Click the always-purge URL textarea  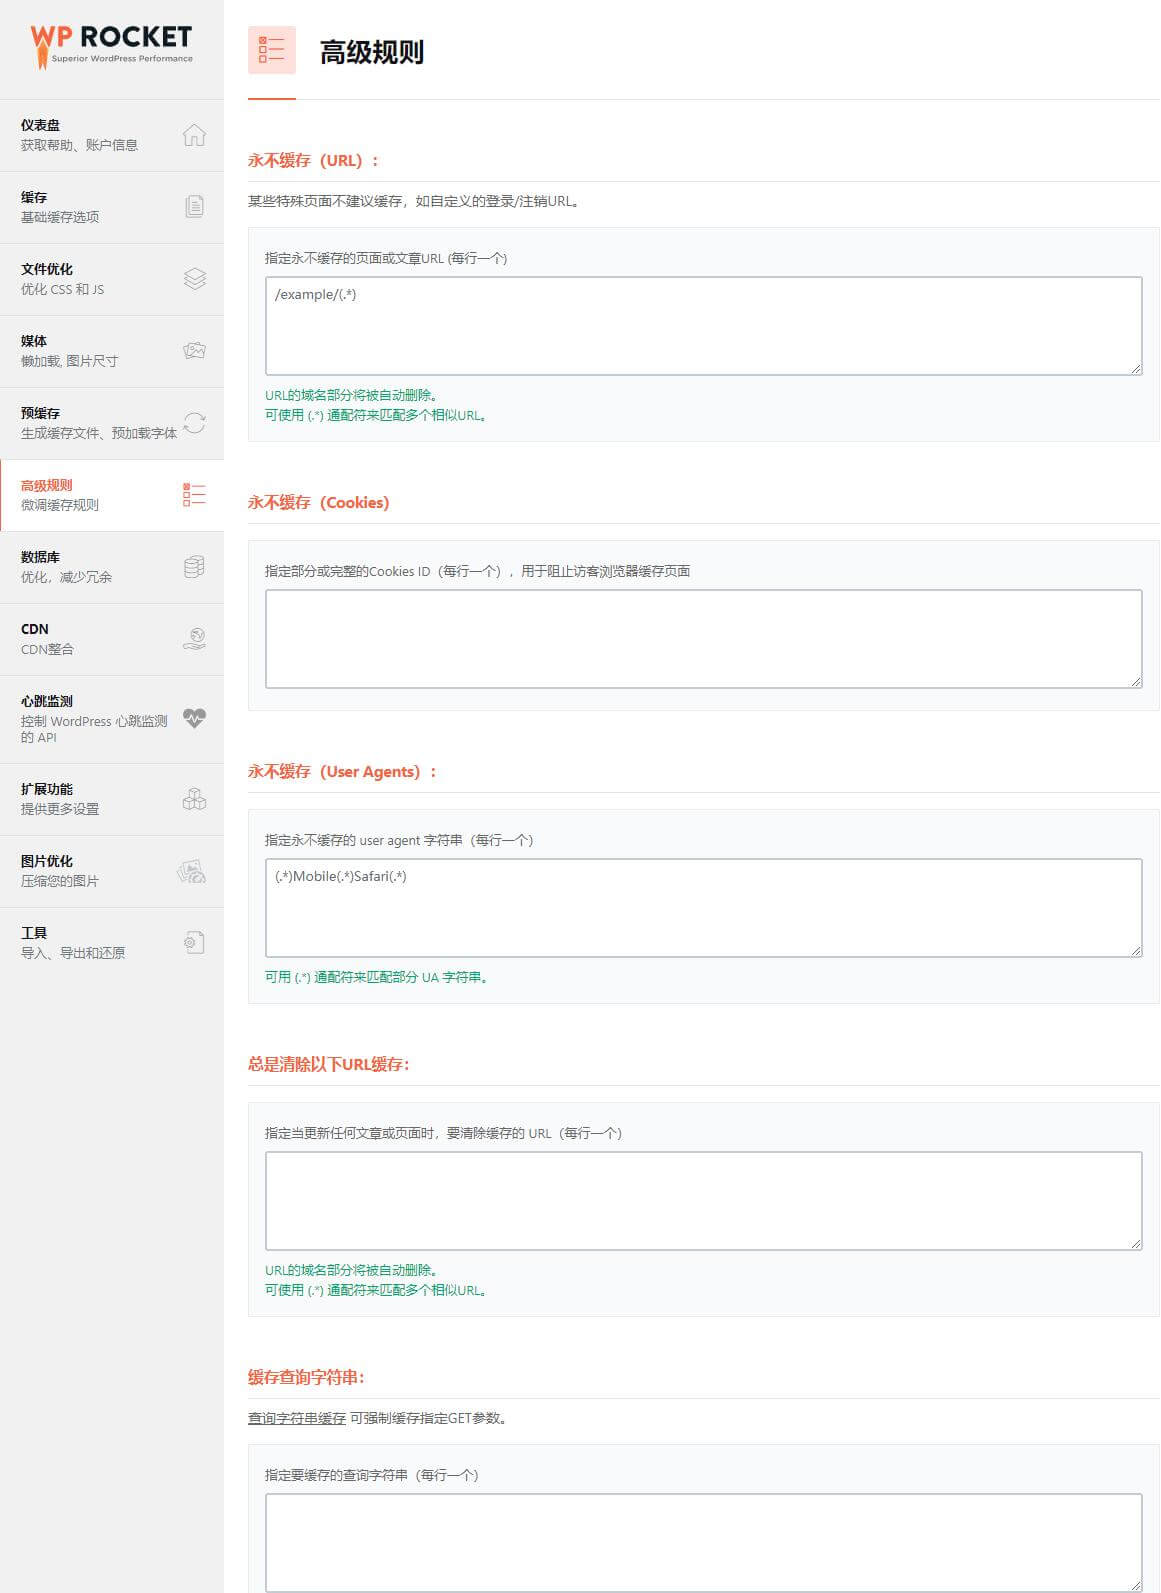[703, 1201]
